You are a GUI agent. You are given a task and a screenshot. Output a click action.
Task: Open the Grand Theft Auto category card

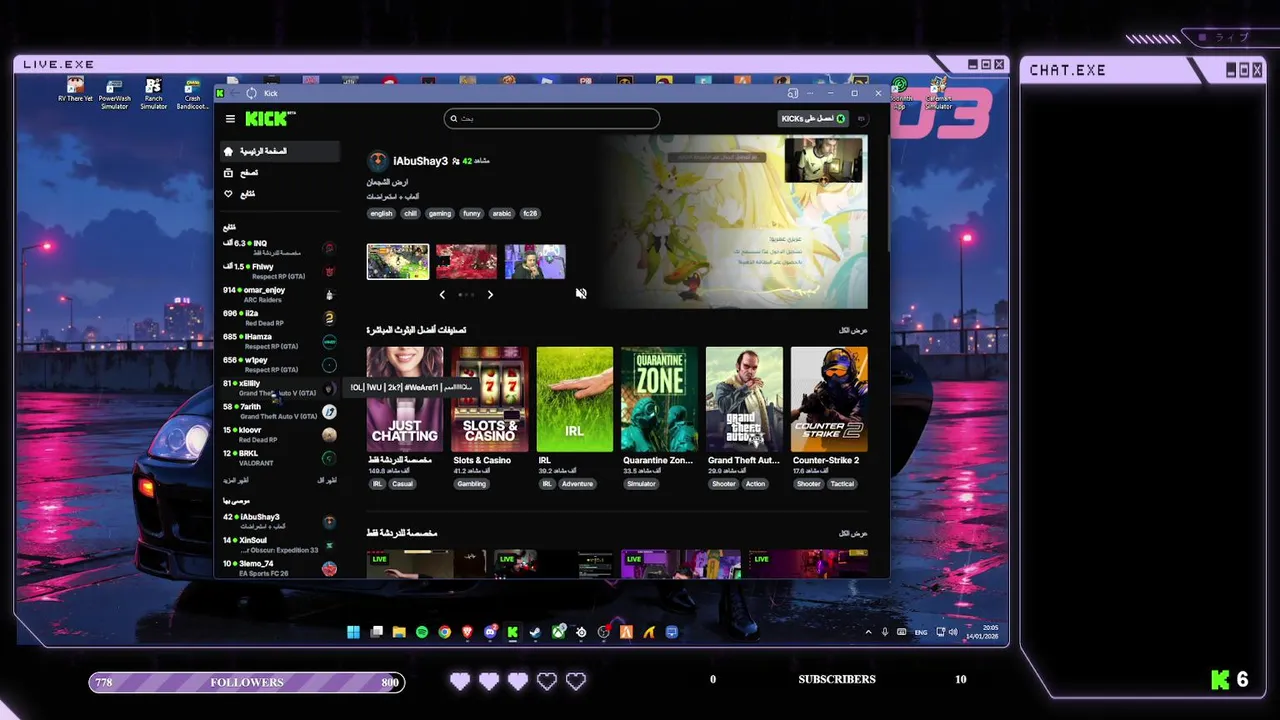coord(744,399)
